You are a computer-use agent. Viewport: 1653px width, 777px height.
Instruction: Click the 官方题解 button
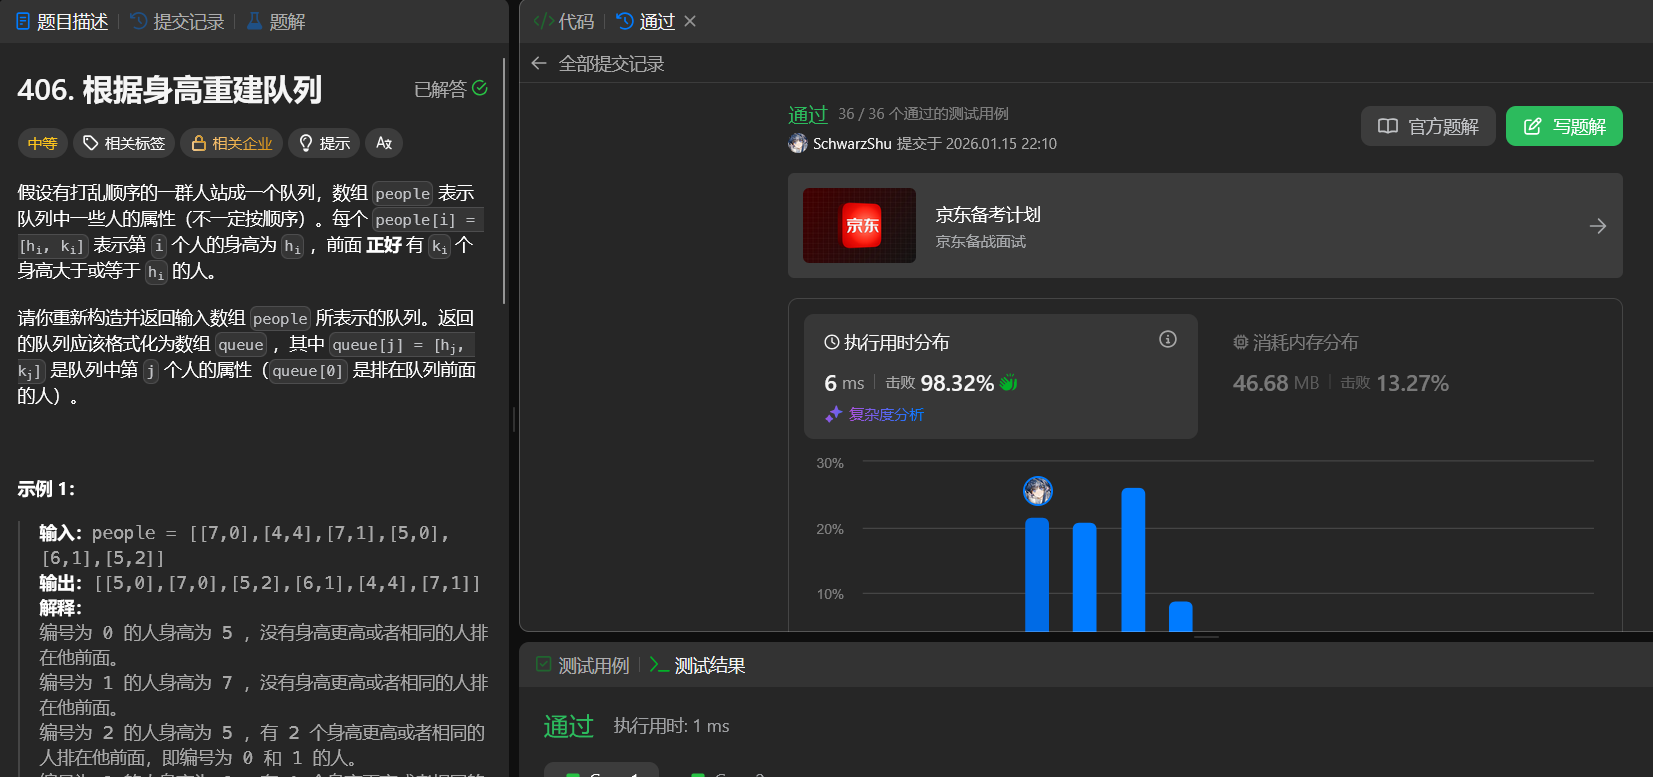(x=1427, y=126)
